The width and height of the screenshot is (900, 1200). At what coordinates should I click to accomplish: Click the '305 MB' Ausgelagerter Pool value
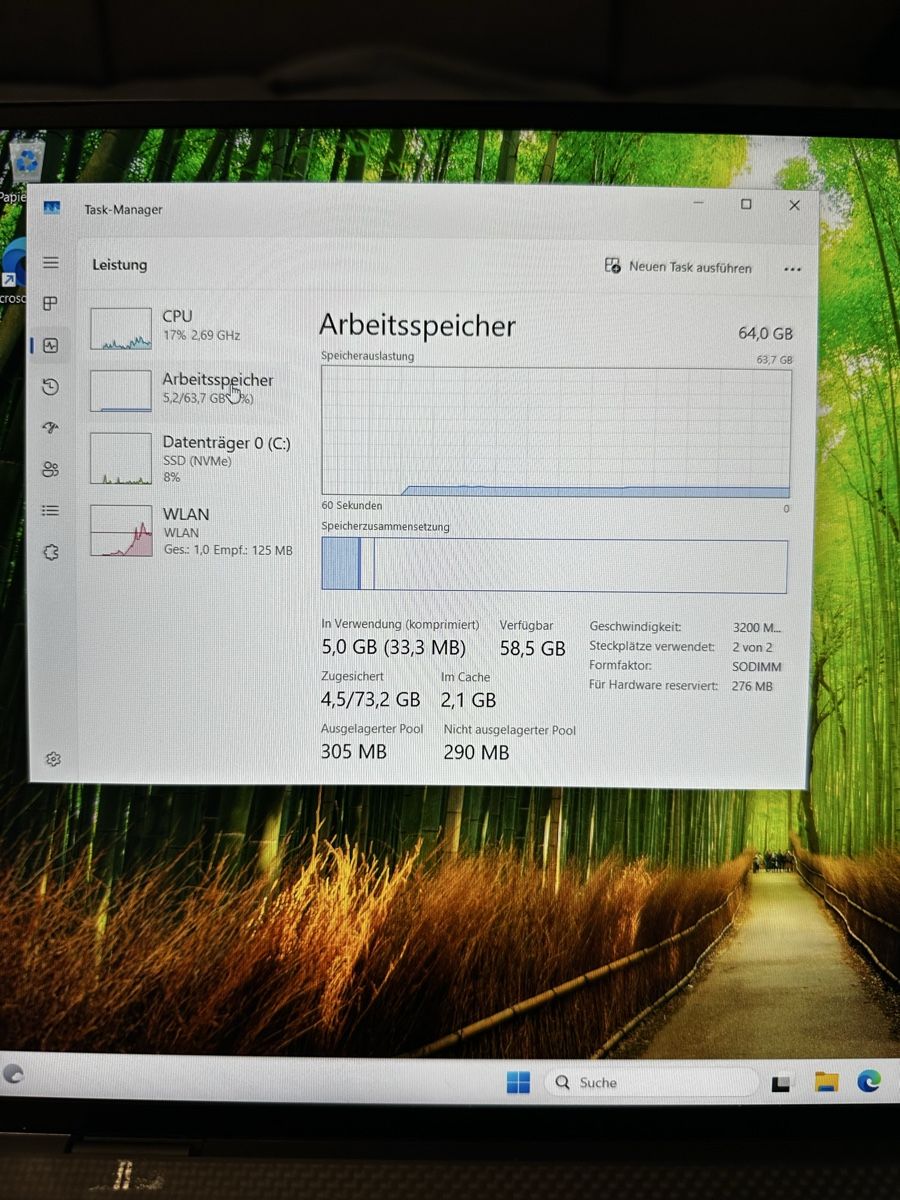tap(353, 752)
